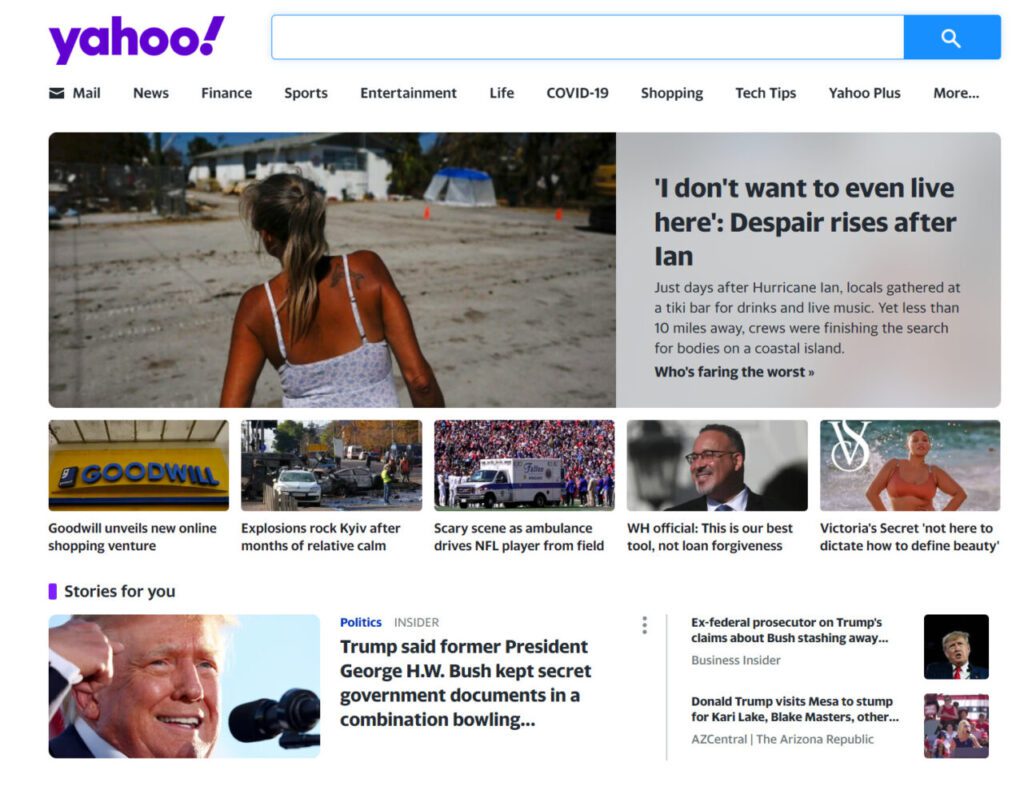The height and width of the screenshot is (786, 1024).
Task: Open the Goodwill store thumbnail image
Action: pyautogui.click(x=138, y=465)
